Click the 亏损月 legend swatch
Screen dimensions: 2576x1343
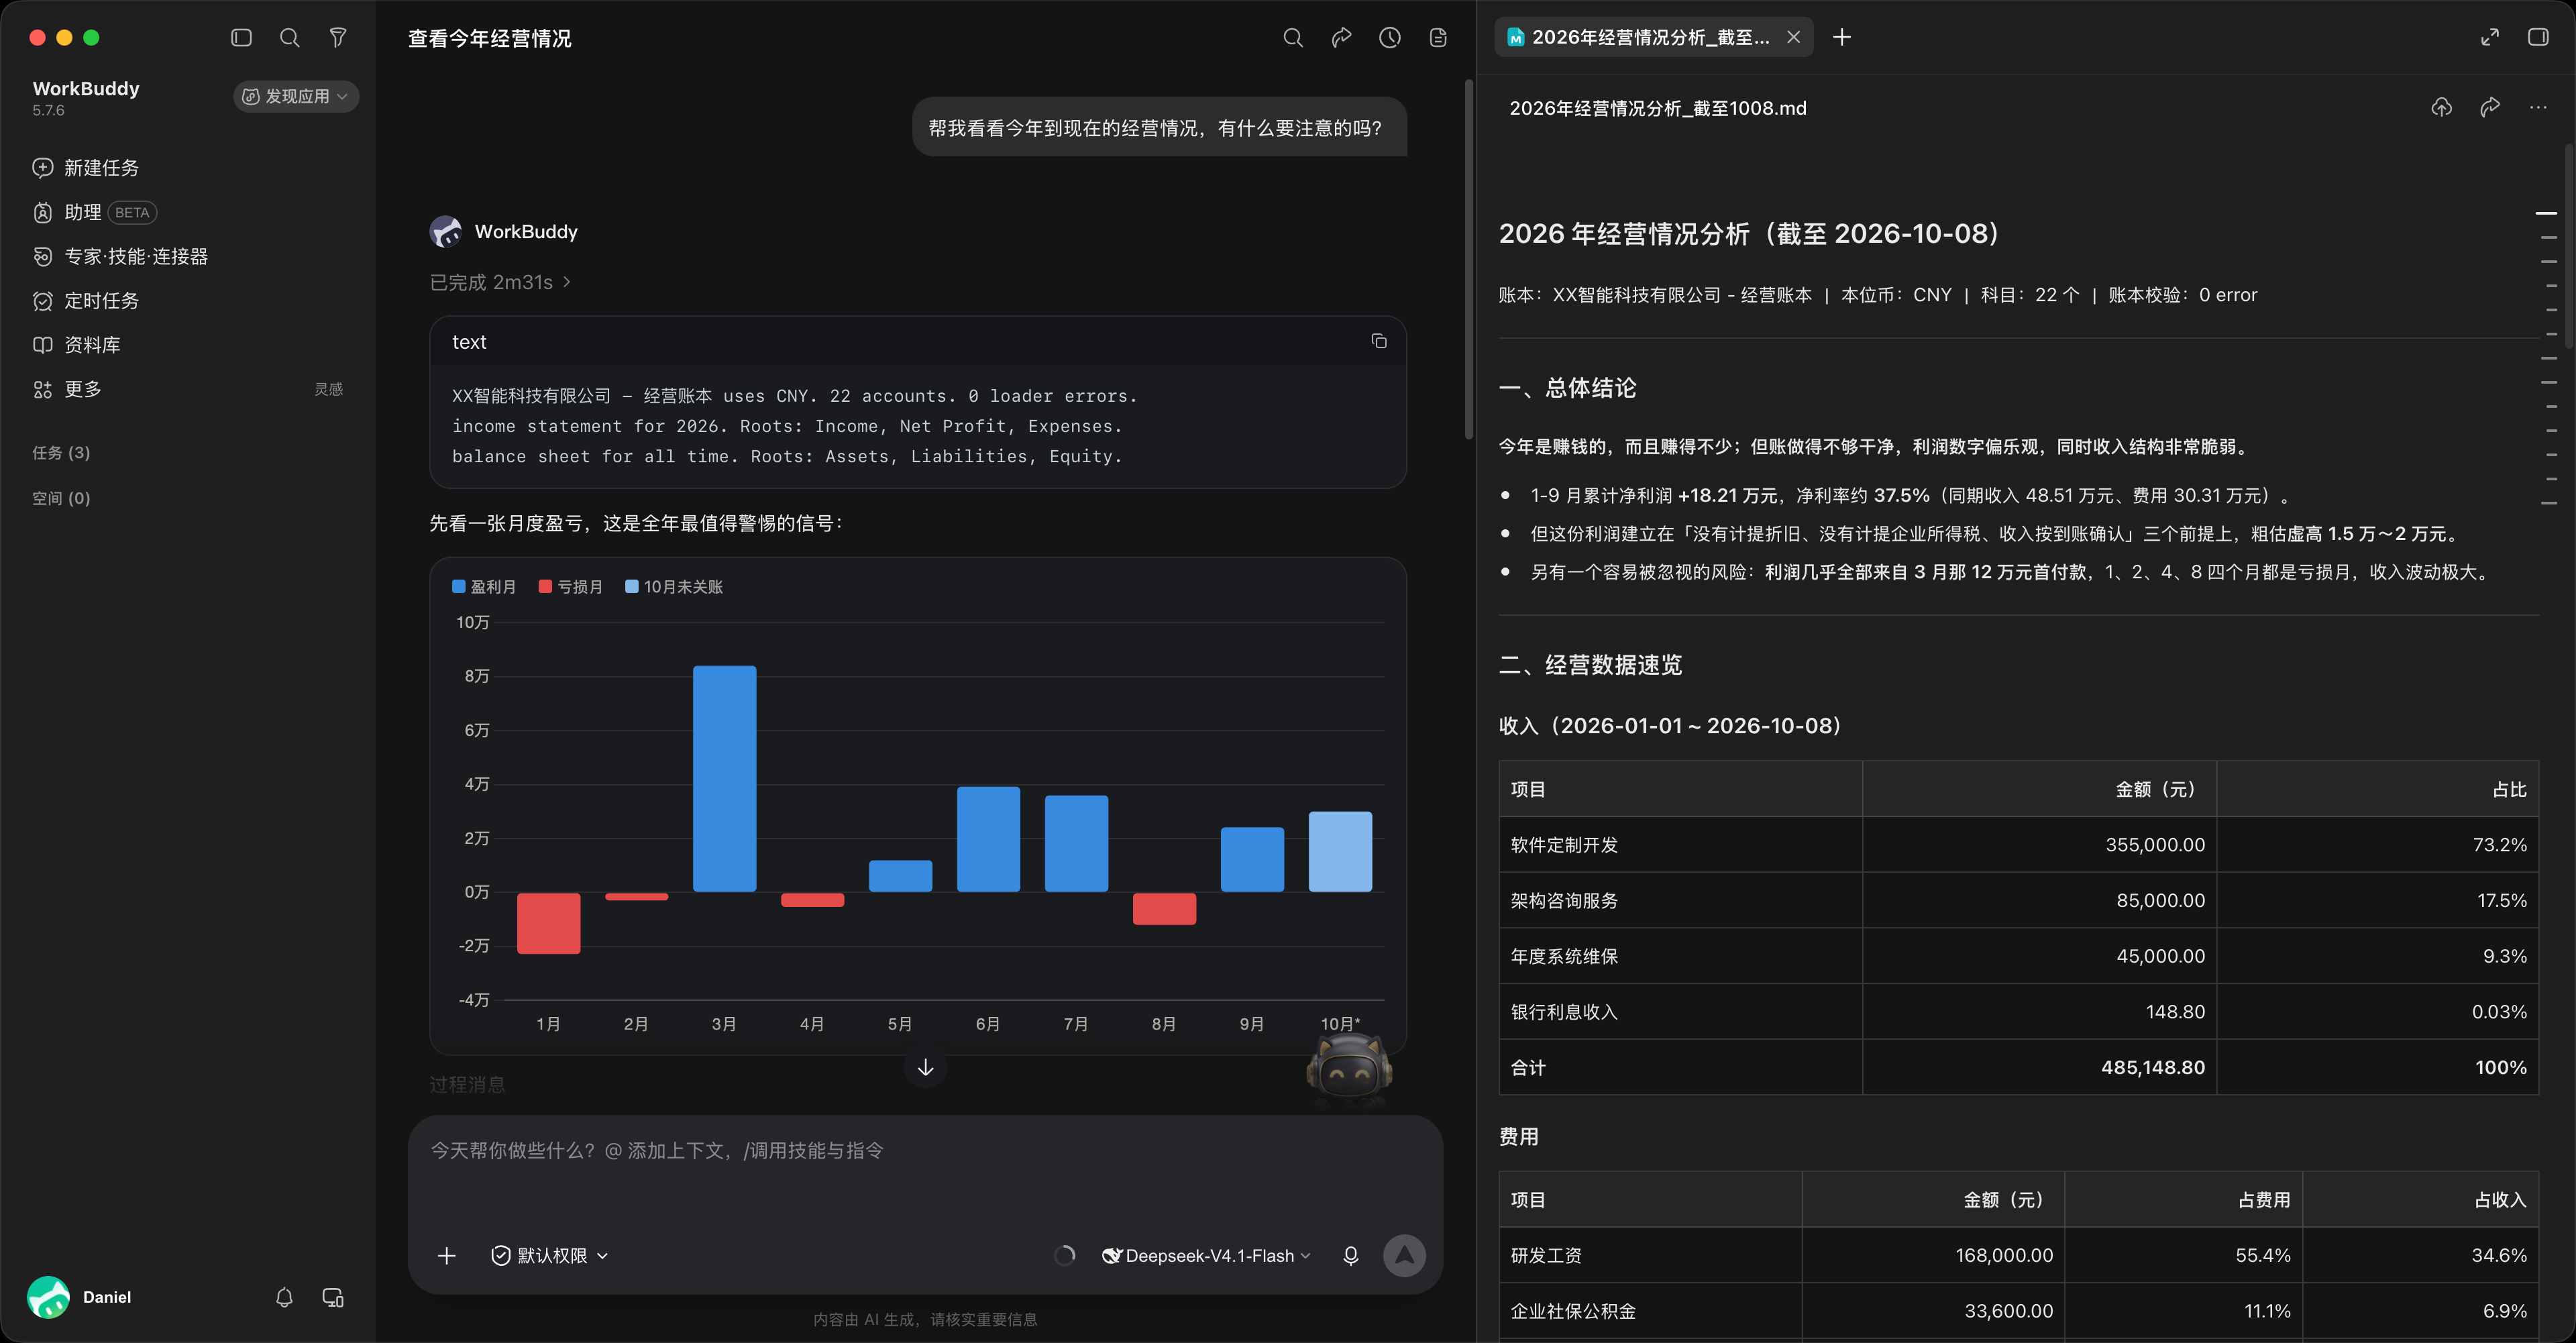545,587
